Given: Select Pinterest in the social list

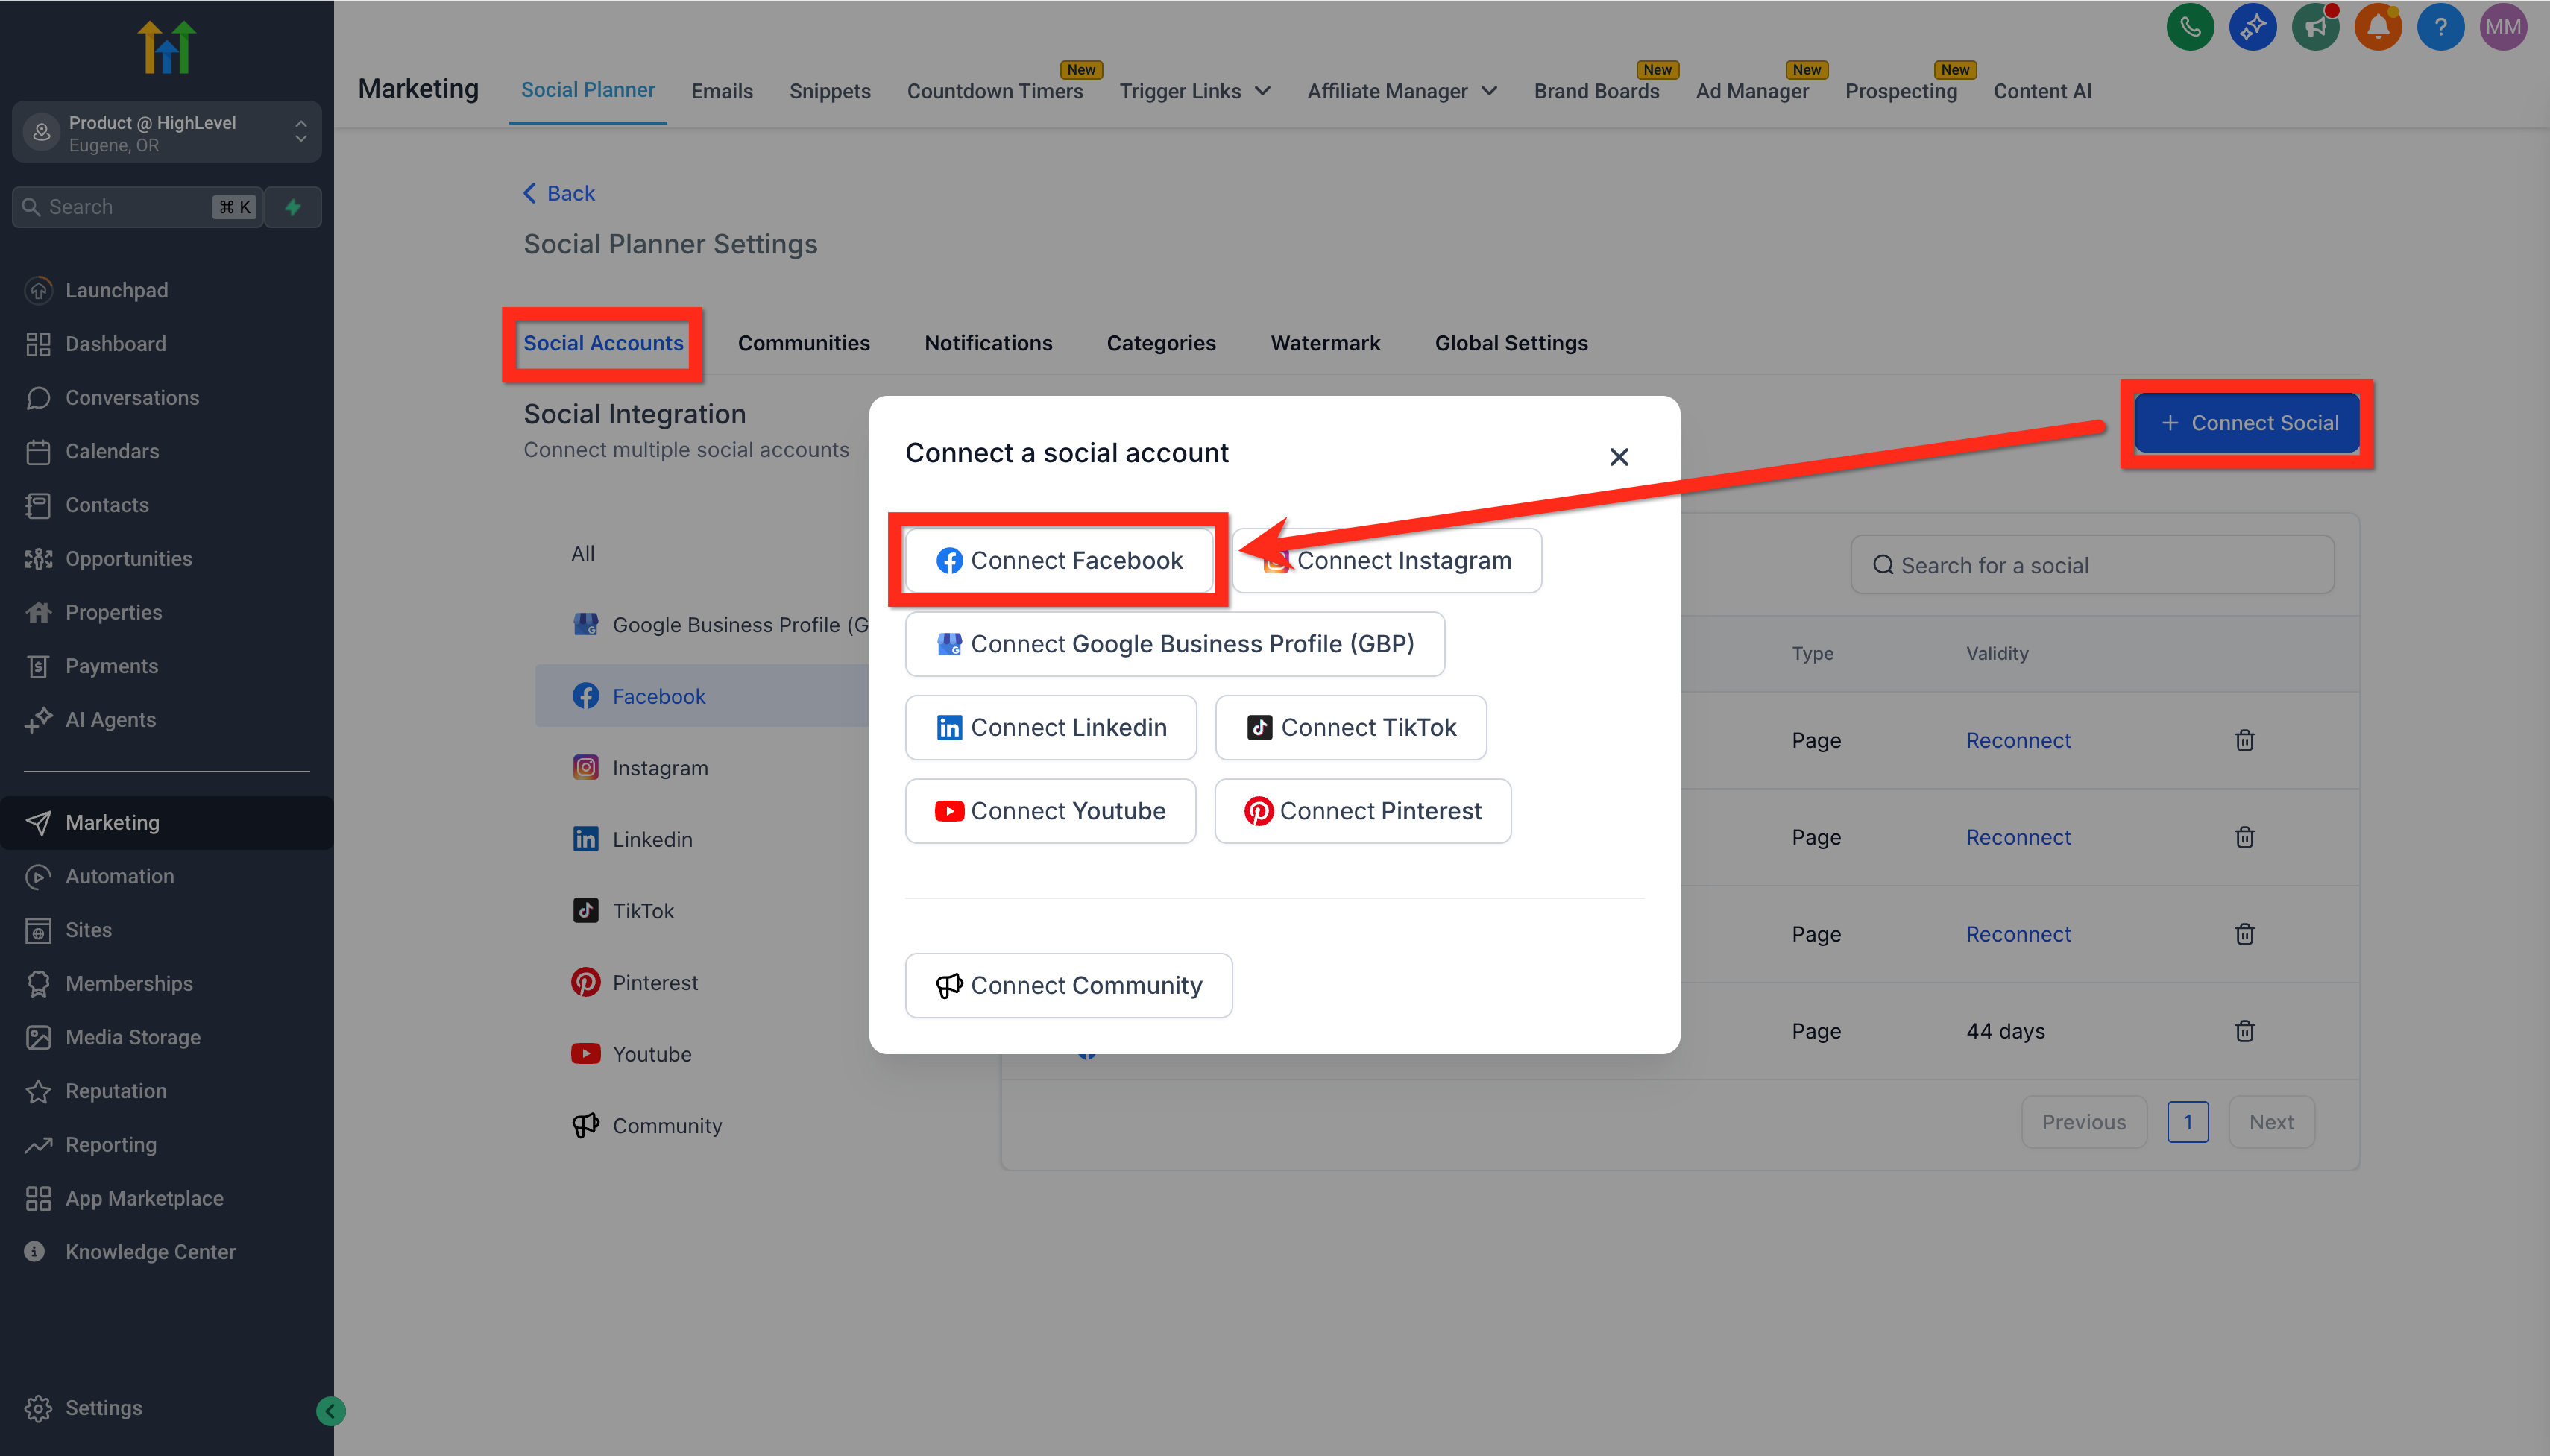Looking at the screenshot, I should coord(654,982).
